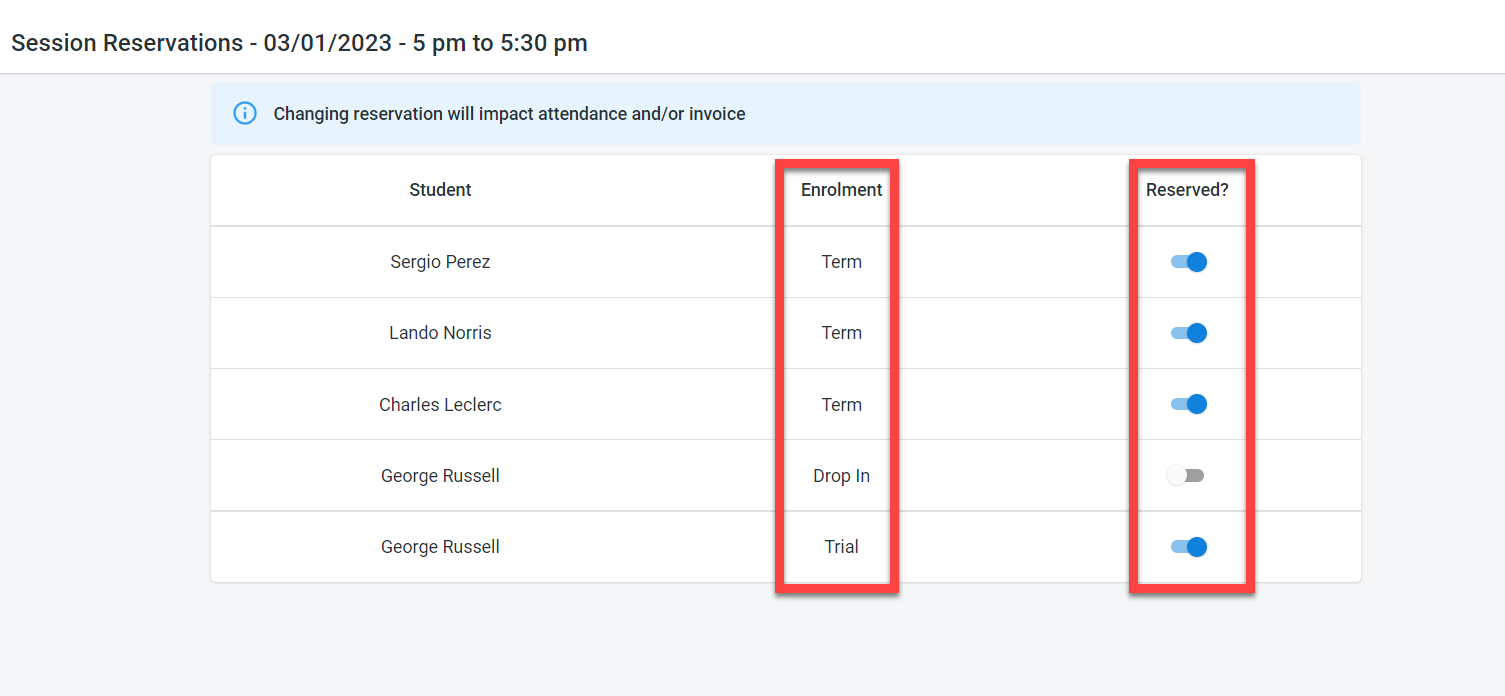Turn off Charles Leclerc's reserved toggle
The image size is (1505, 696).
[1189, 405]
